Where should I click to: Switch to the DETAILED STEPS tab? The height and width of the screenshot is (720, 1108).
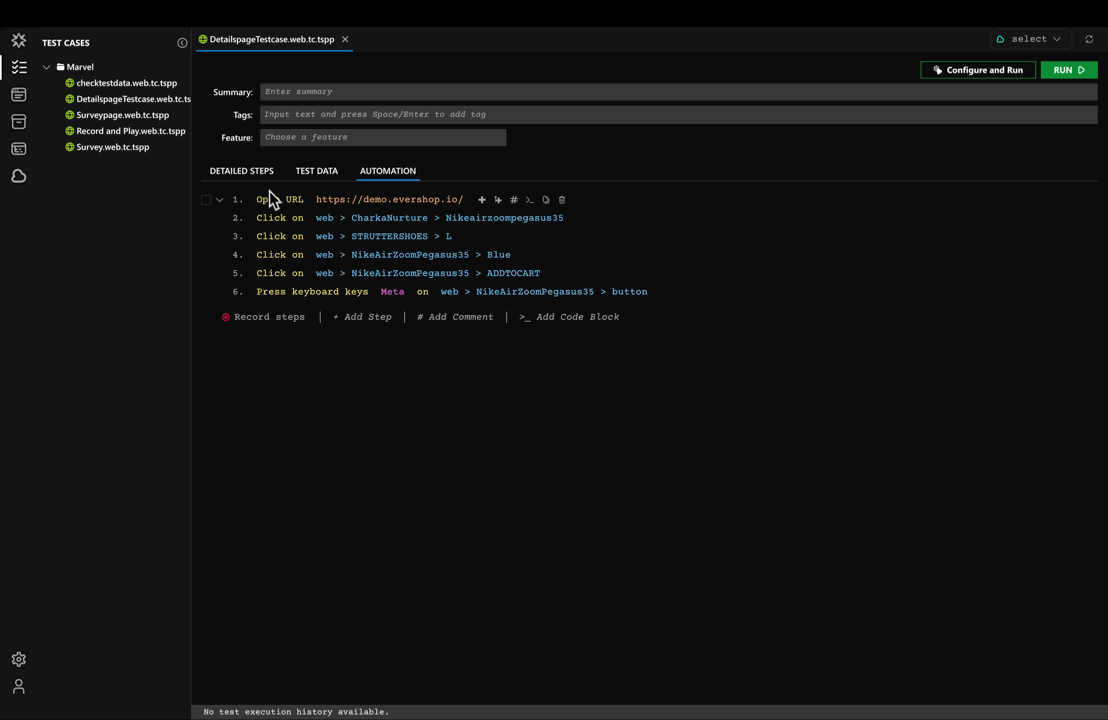tap(242, 171)
